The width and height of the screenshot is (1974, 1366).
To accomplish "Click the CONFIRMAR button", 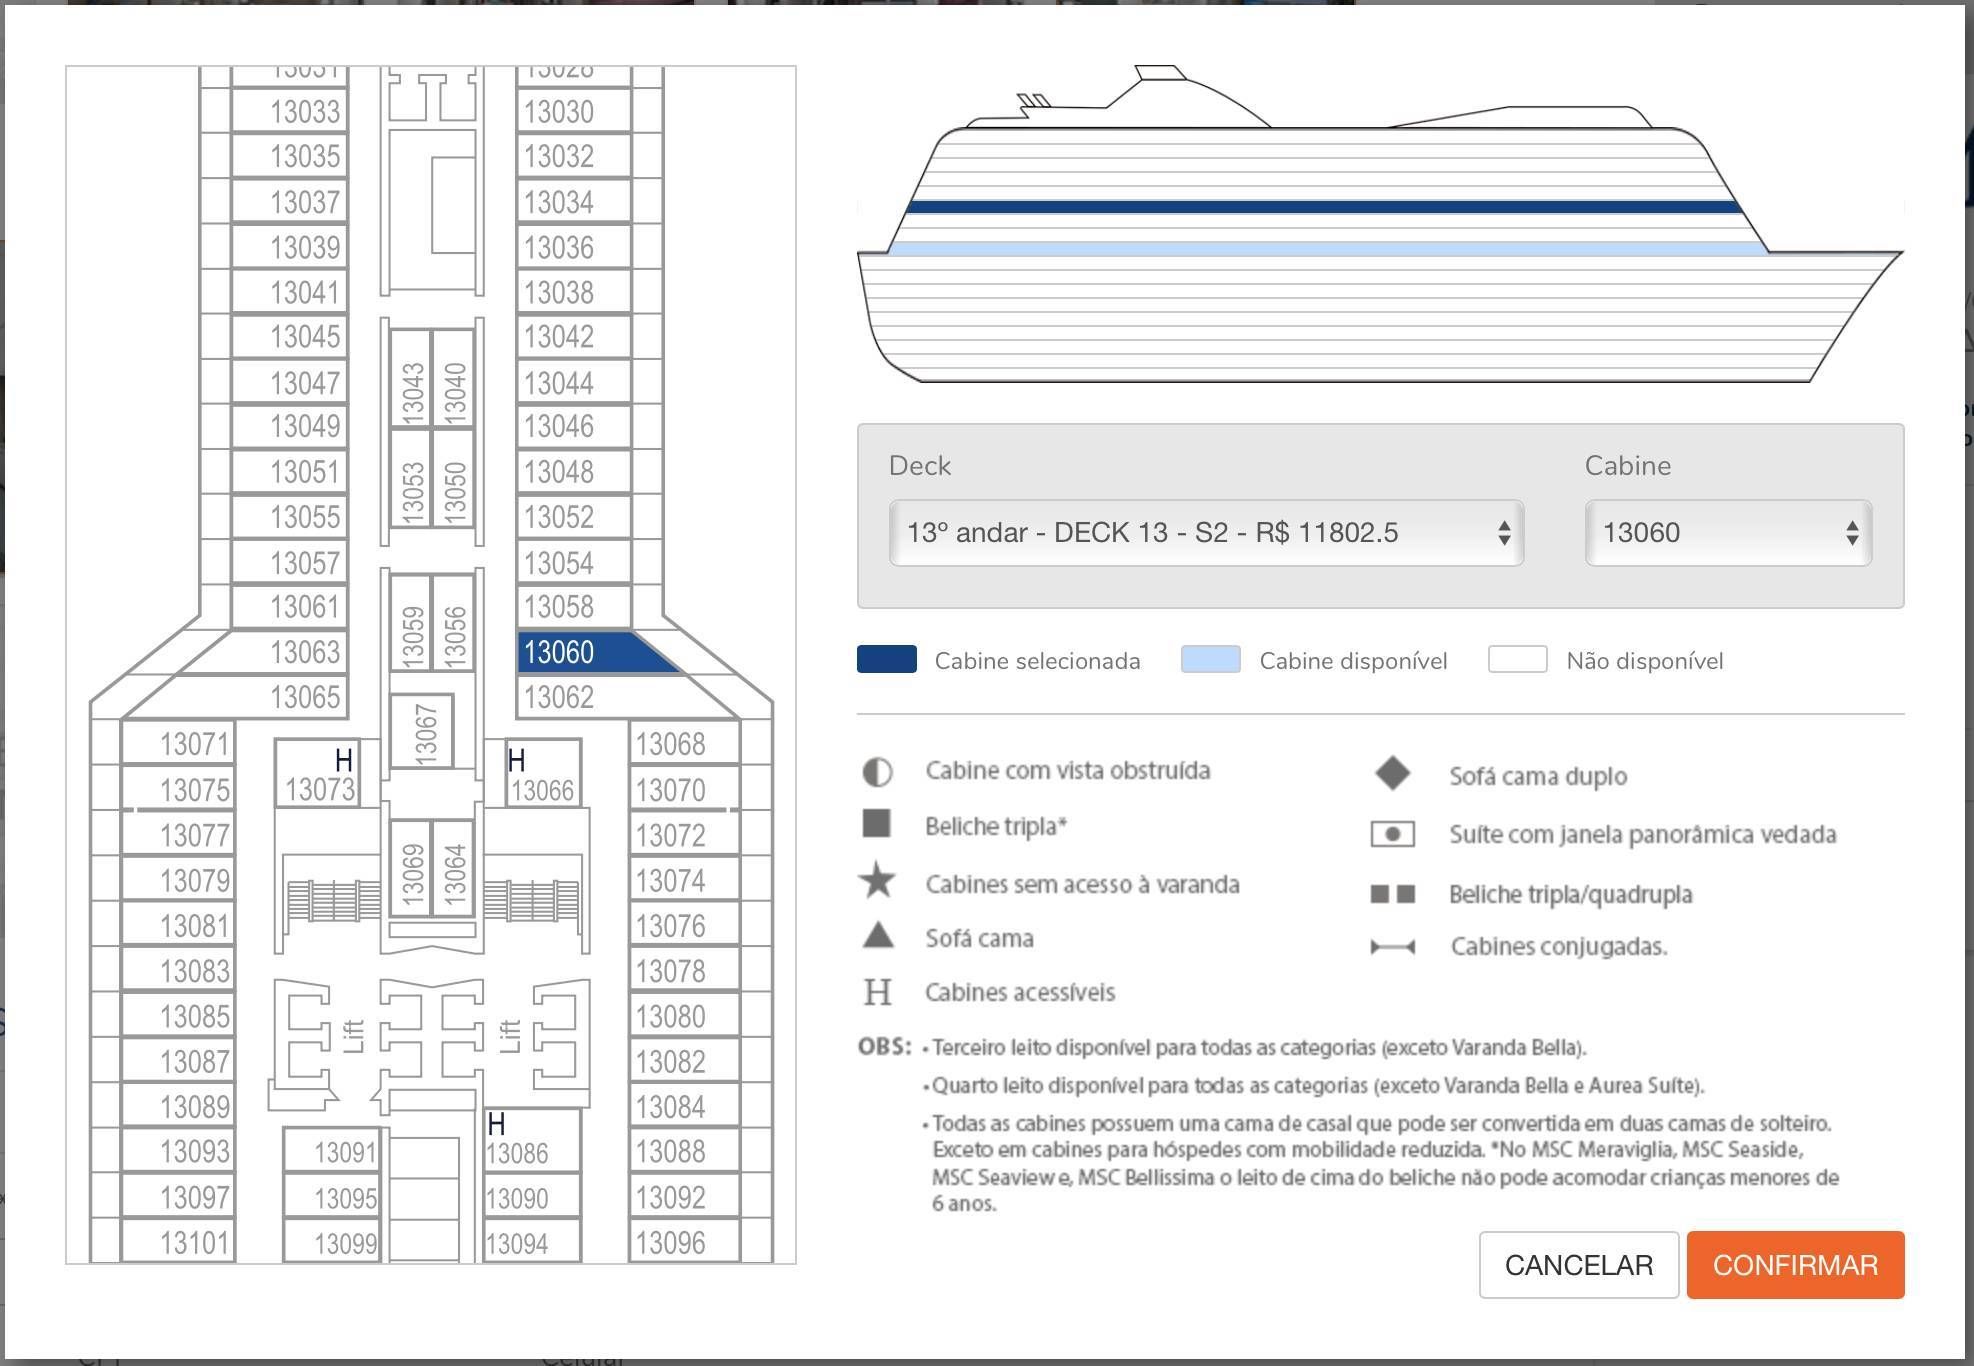I will point(1795,1265).
